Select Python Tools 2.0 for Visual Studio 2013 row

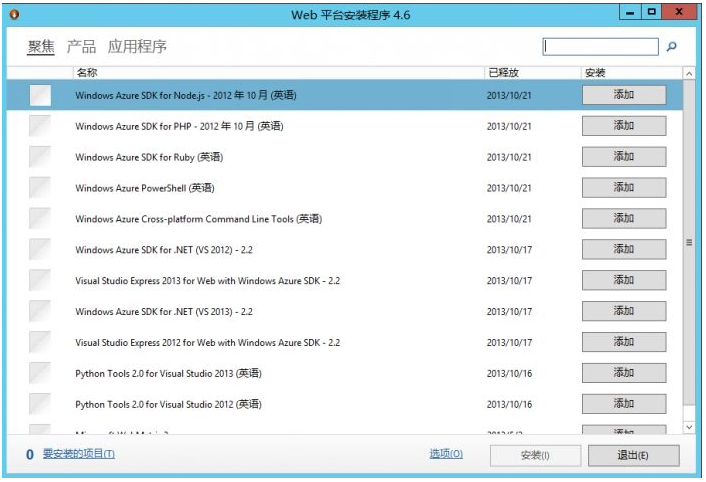pos(344,373)
